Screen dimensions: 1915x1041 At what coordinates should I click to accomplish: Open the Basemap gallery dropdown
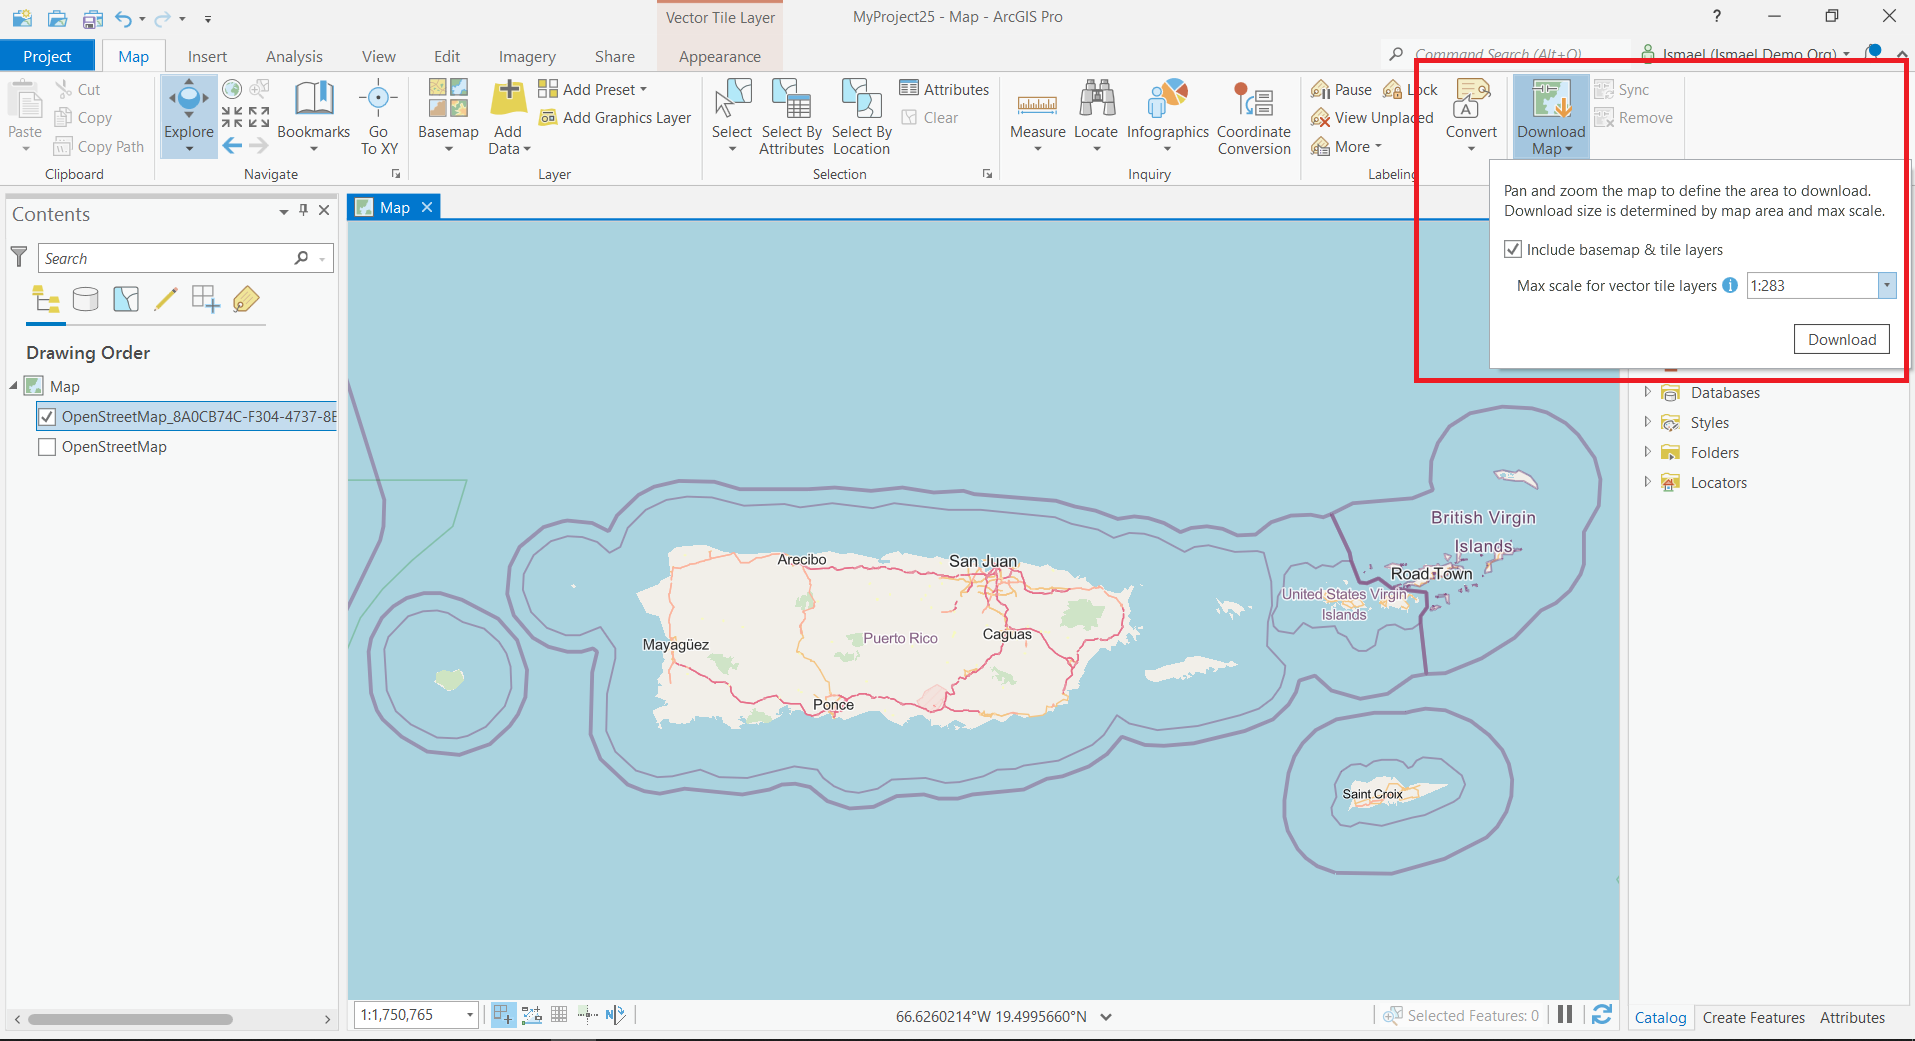[448, 150]
